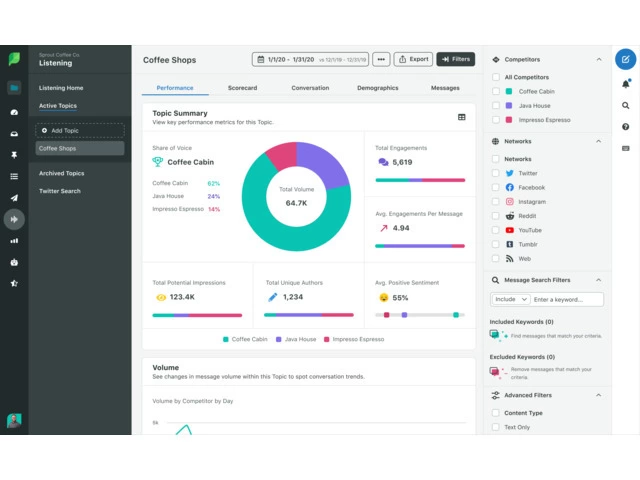Viewport: 640px width, 480px height.
Task: Check the Facebook network checkbox
Action: (496, 187)
